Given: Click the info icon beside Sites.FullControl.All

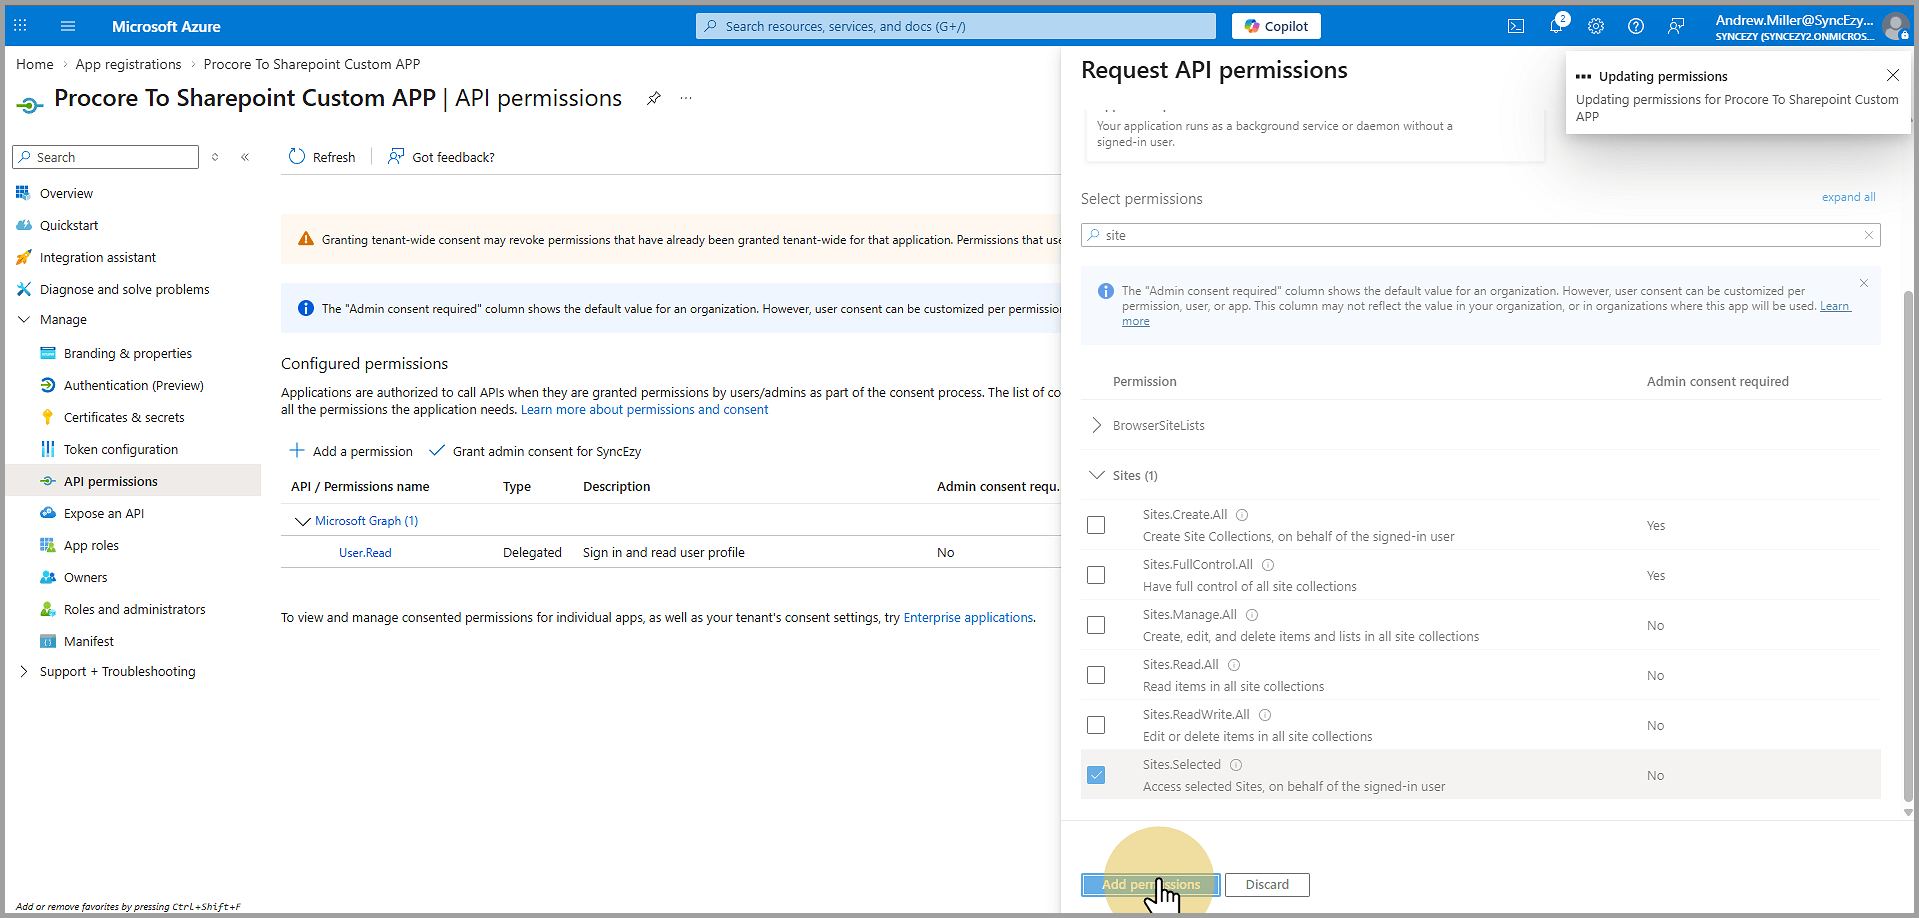Looking at the screenshot, I should [1268, 565].
